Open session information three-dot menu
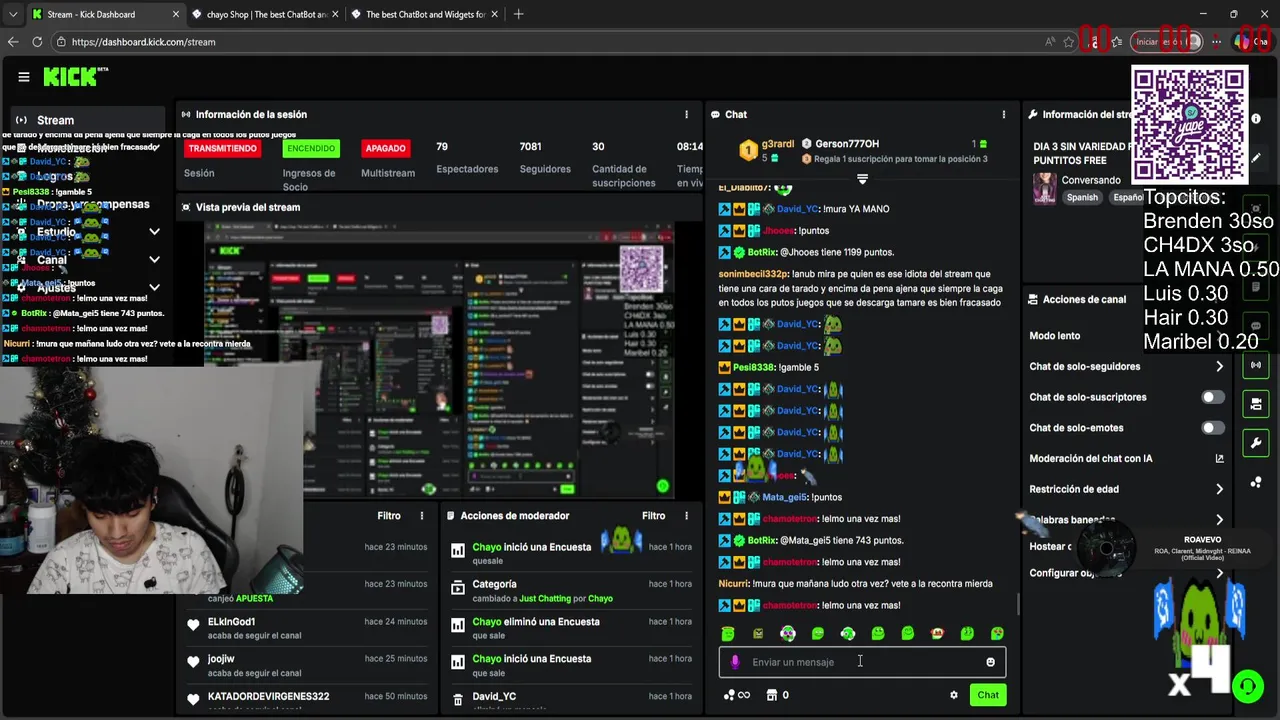 686,114
